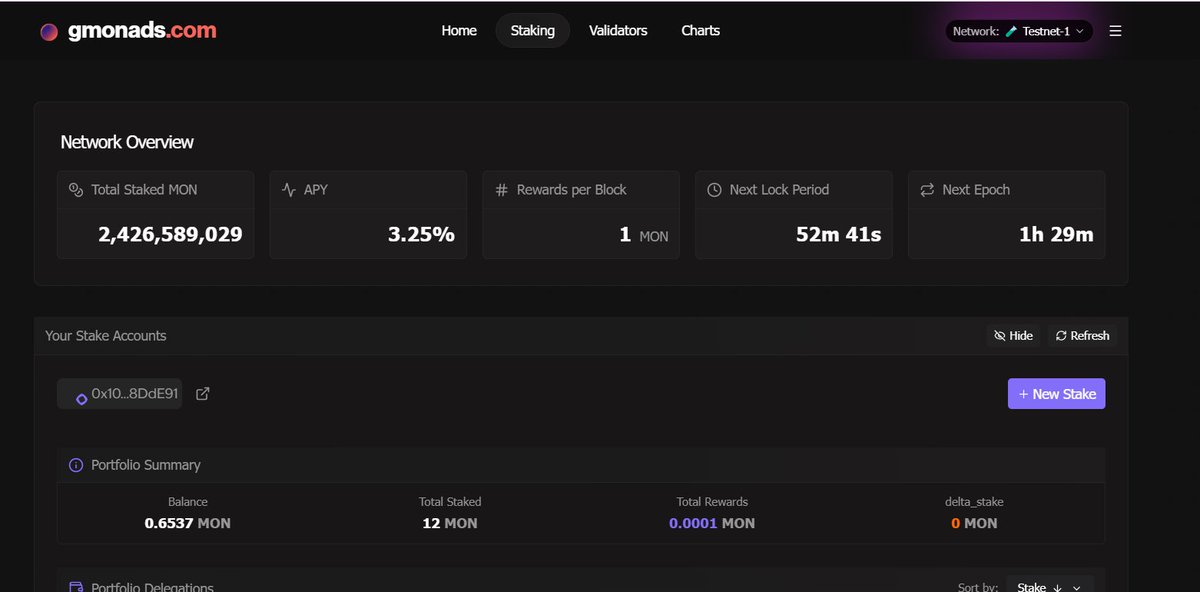Create a New Stake
The height and width of the screenshot is (592, 1200).
1056,394
